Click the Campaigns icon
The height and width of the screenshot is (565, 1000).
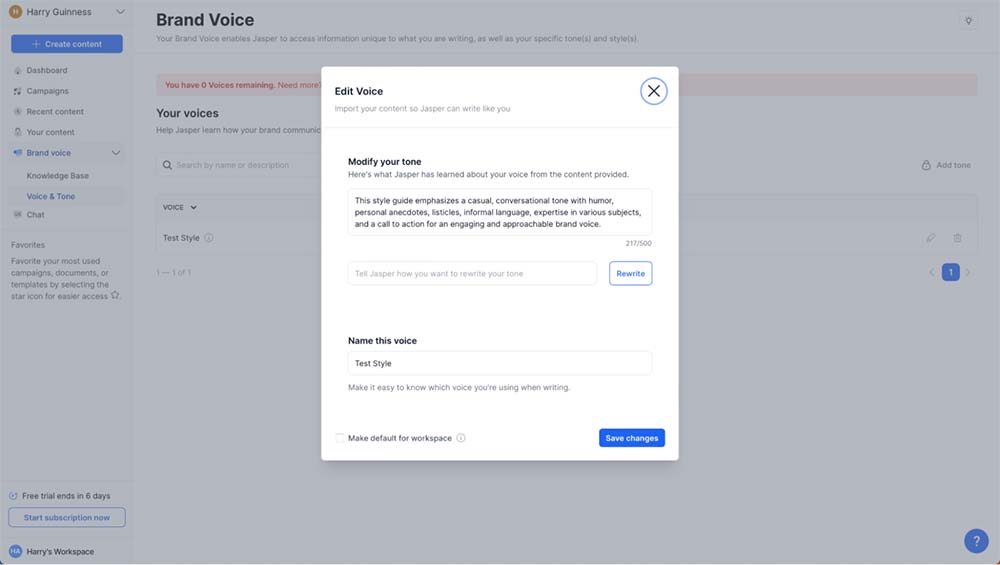point(17,91)
